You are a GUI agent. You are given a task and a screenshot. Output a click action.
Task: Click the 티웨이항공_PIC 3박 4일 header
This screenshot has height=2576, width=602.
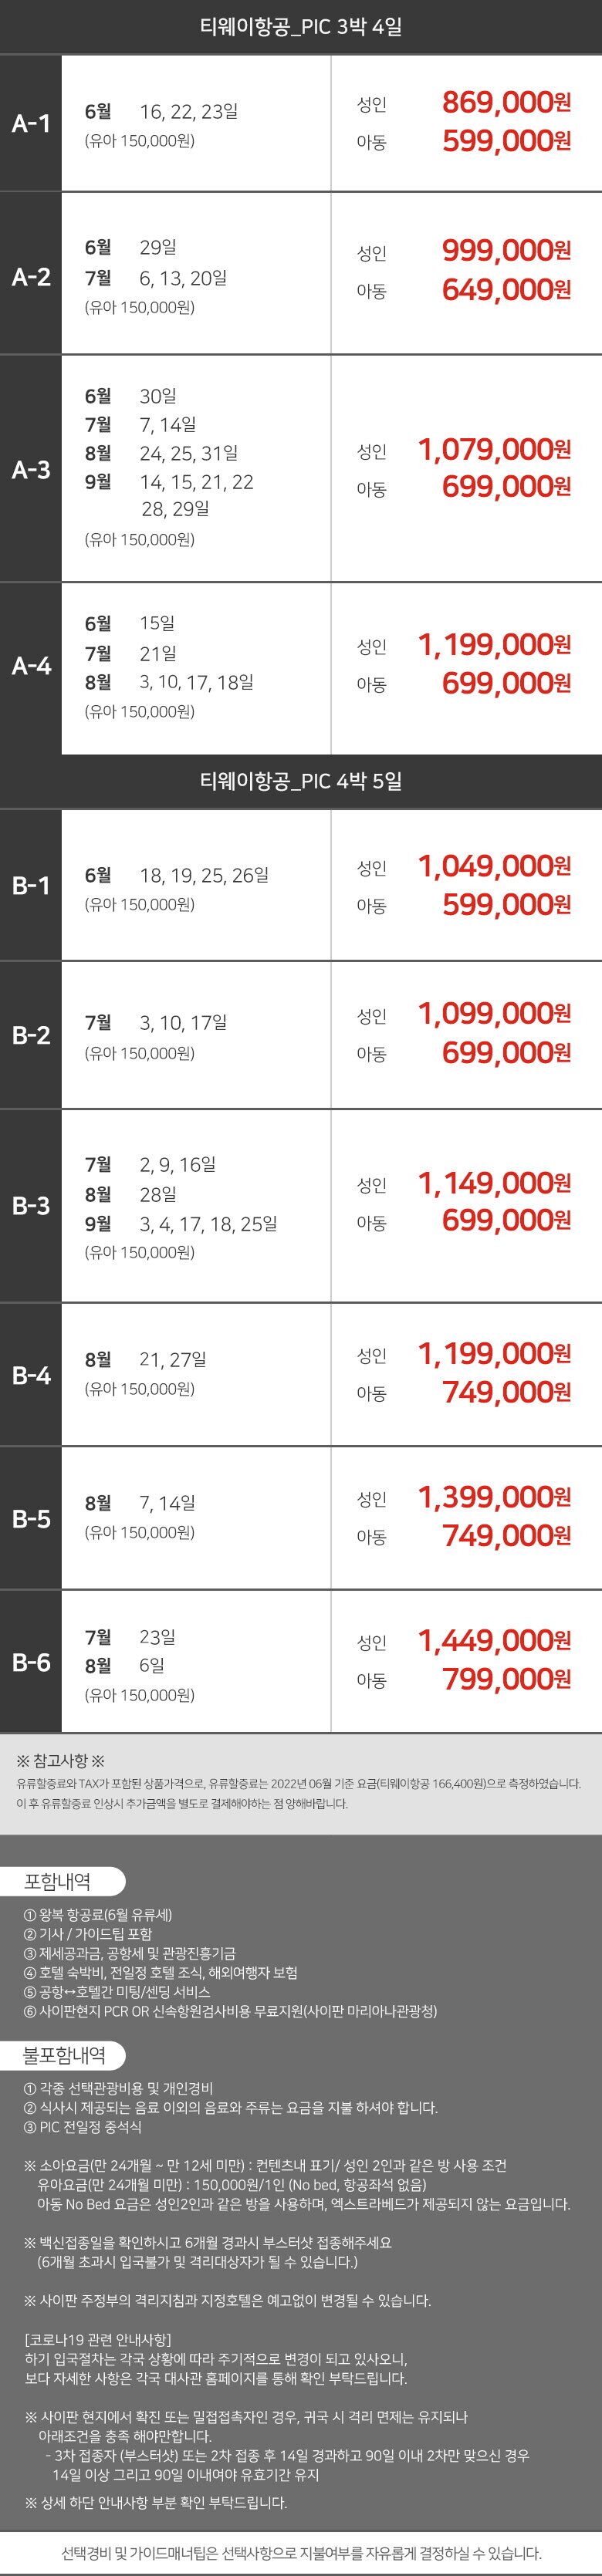click(x=301, y=27)
